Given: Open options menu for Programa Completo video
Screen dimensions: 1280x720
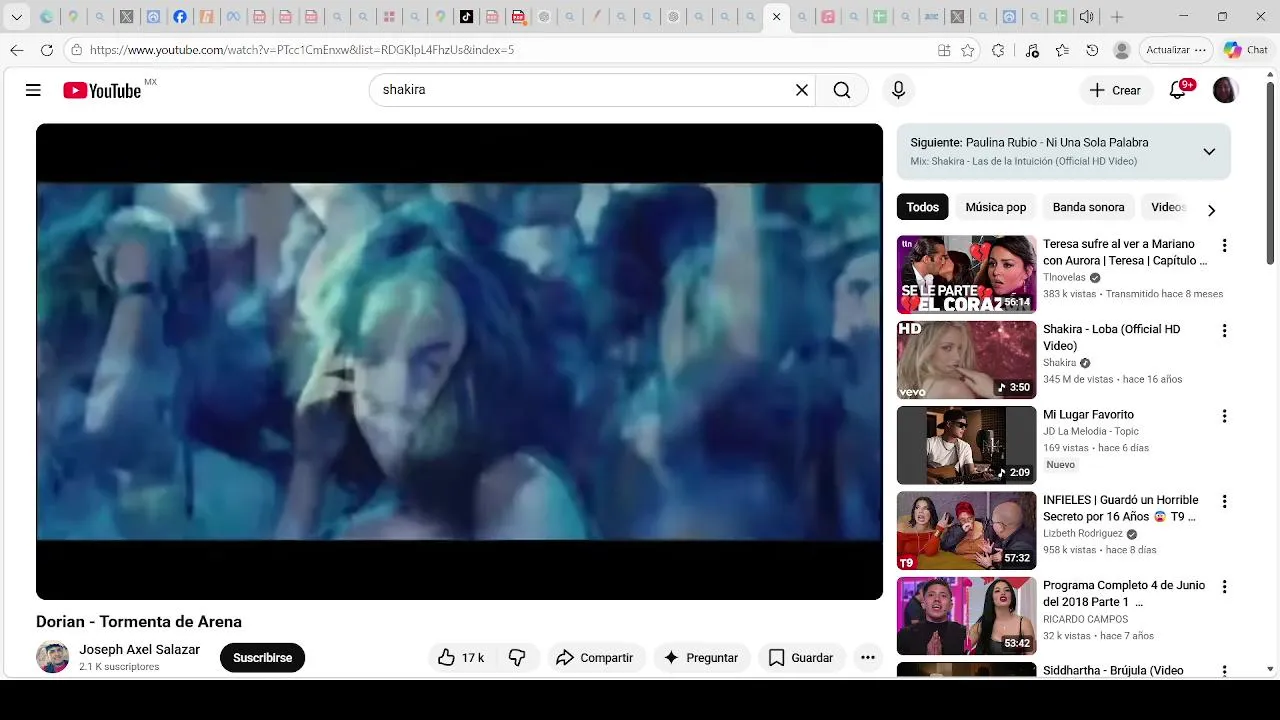Looking at the screenshot, I should coord(1224,587).
